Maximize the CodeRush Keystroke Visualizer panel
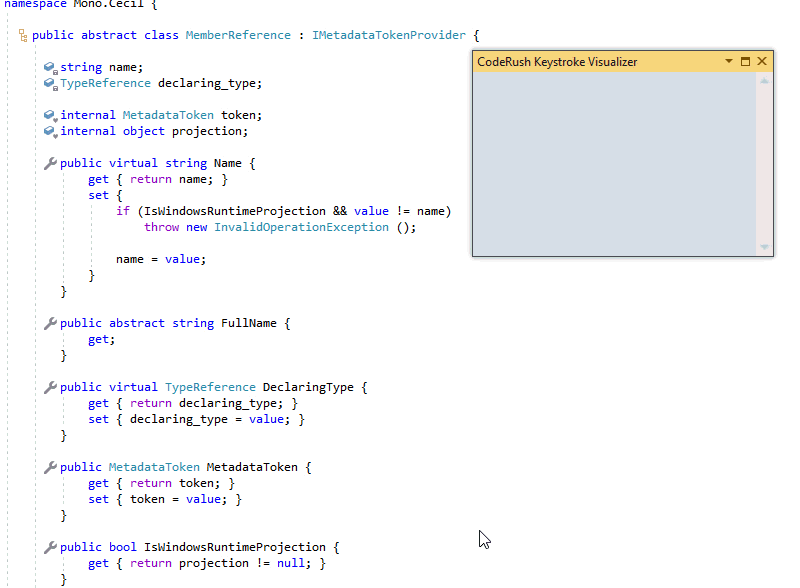 tap(745, 61)
